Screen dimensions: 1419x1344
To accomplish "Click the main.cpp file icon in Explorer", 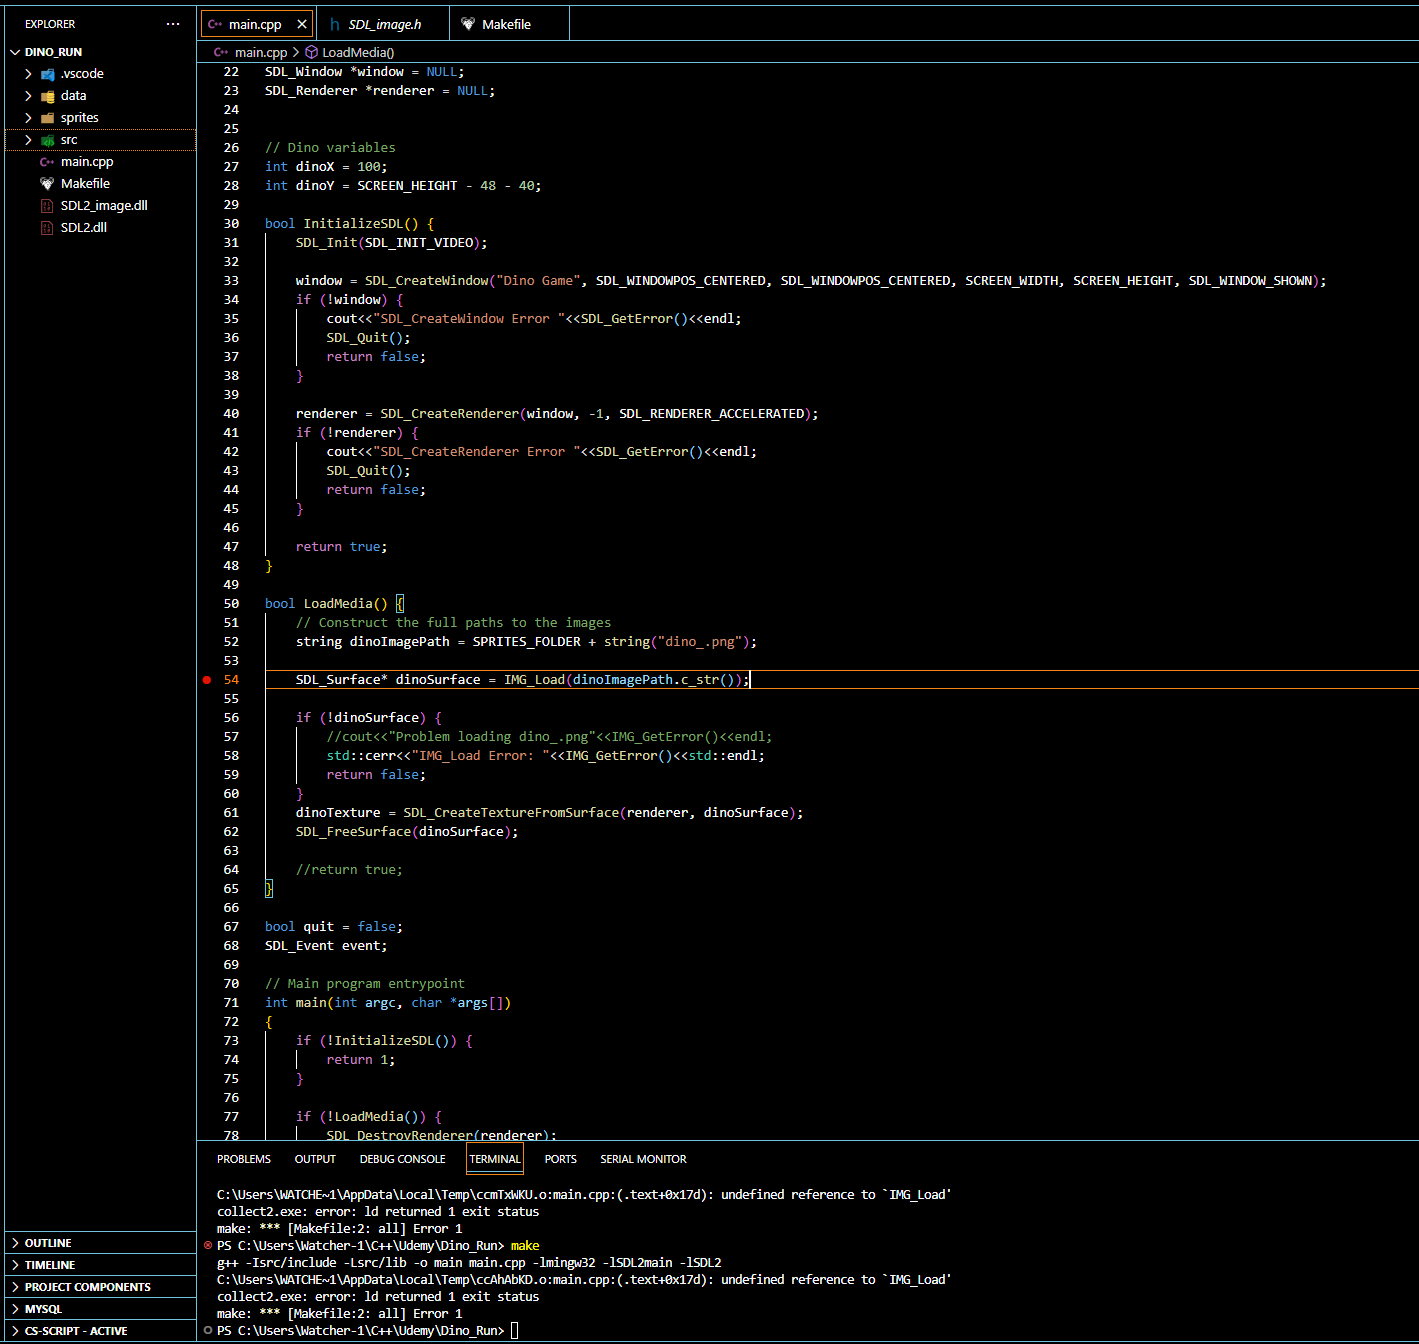I will click(x=47, y=162).
